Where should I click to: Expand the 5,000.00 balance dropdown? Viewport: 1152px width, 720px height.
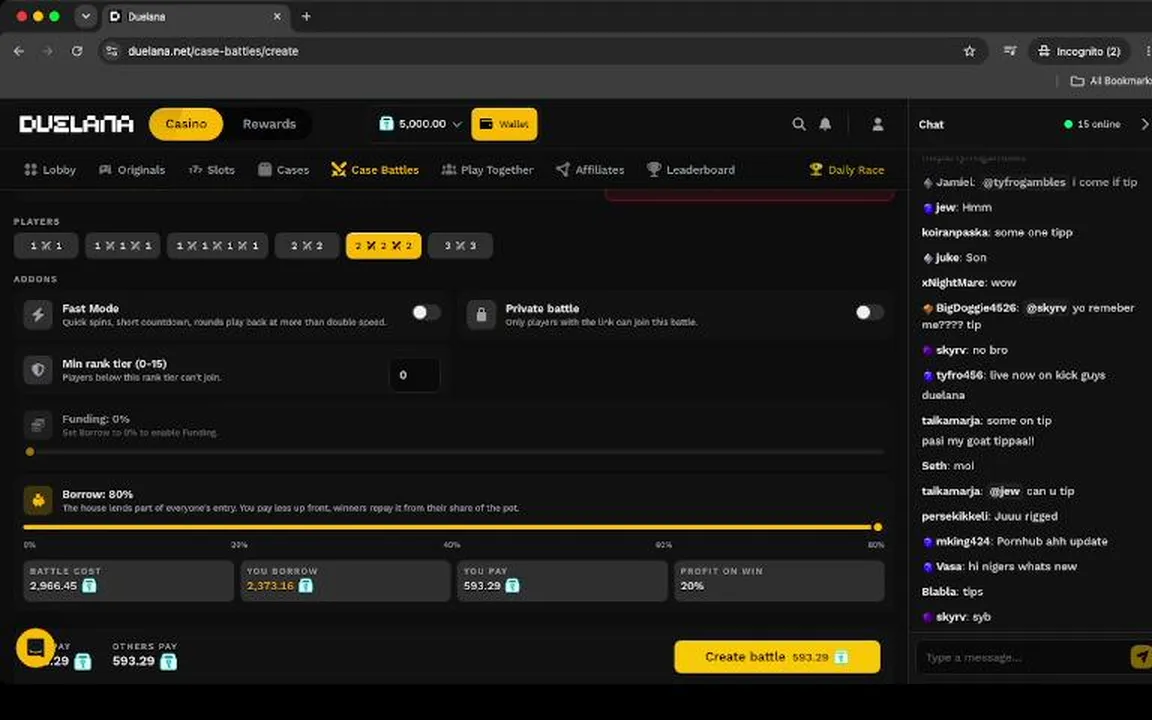420,124
